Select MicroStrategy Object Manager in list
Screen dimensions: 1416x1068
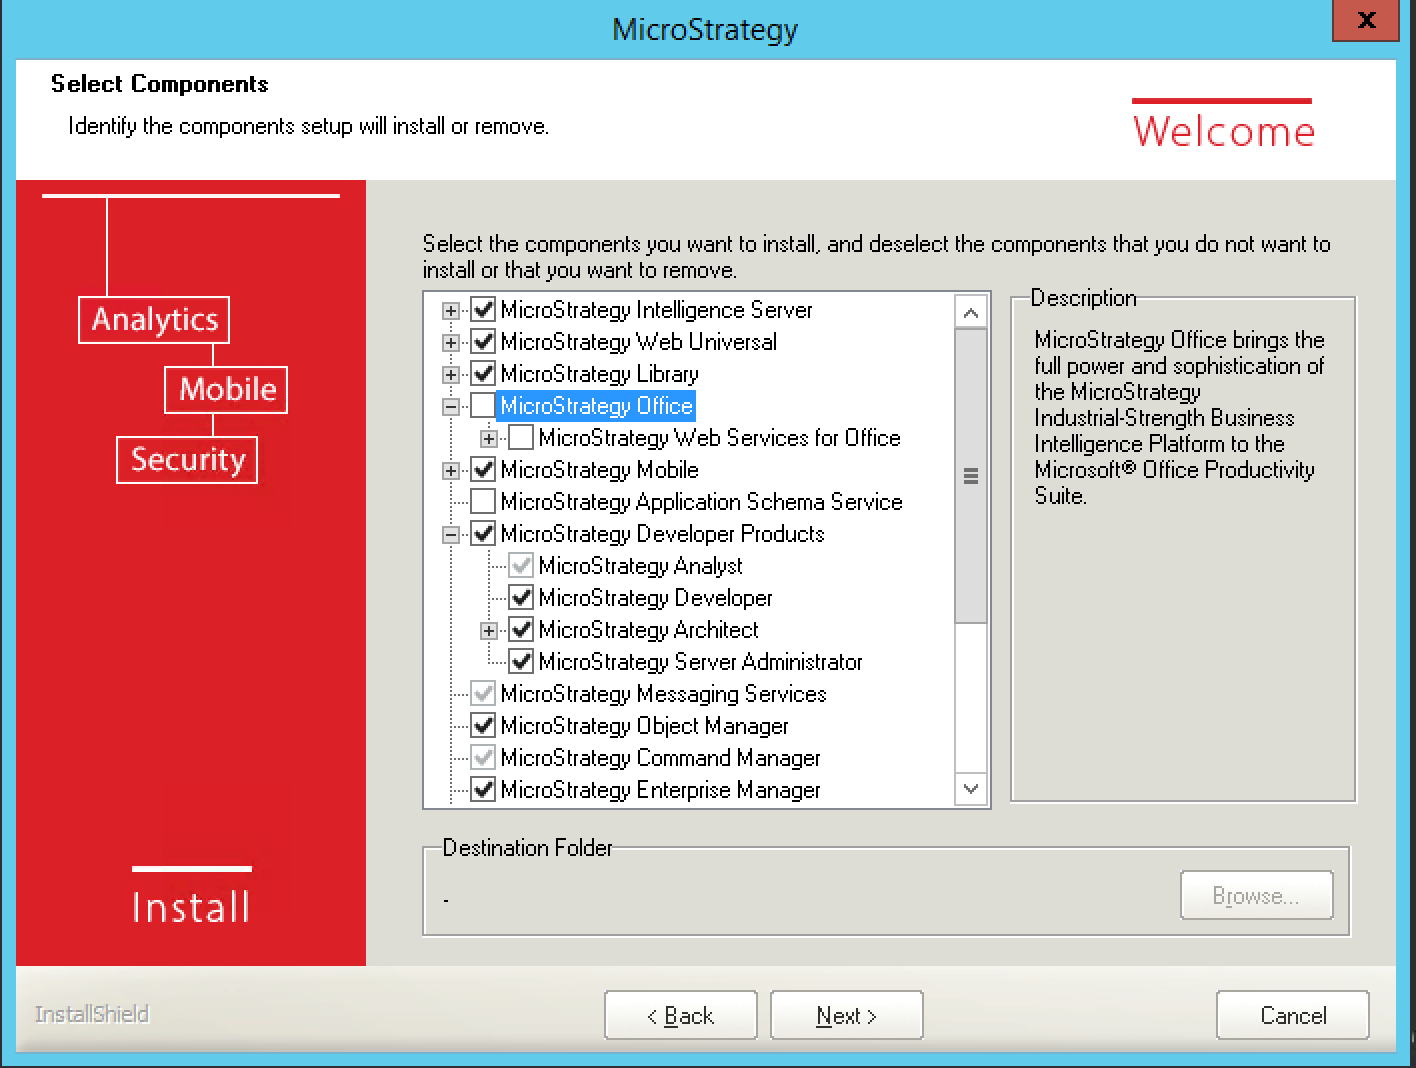tap(644, 726)
